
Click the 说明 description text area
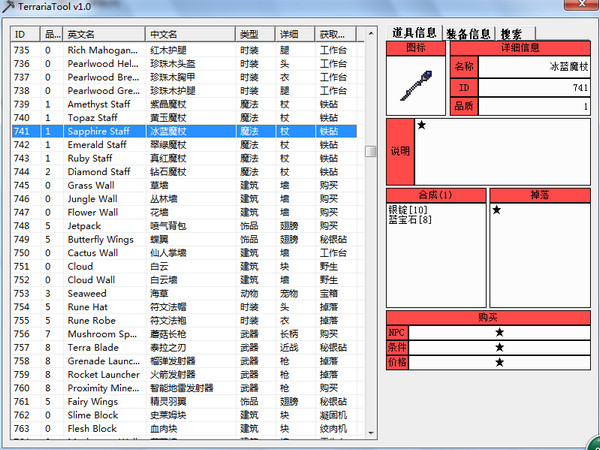click(502, 152)
